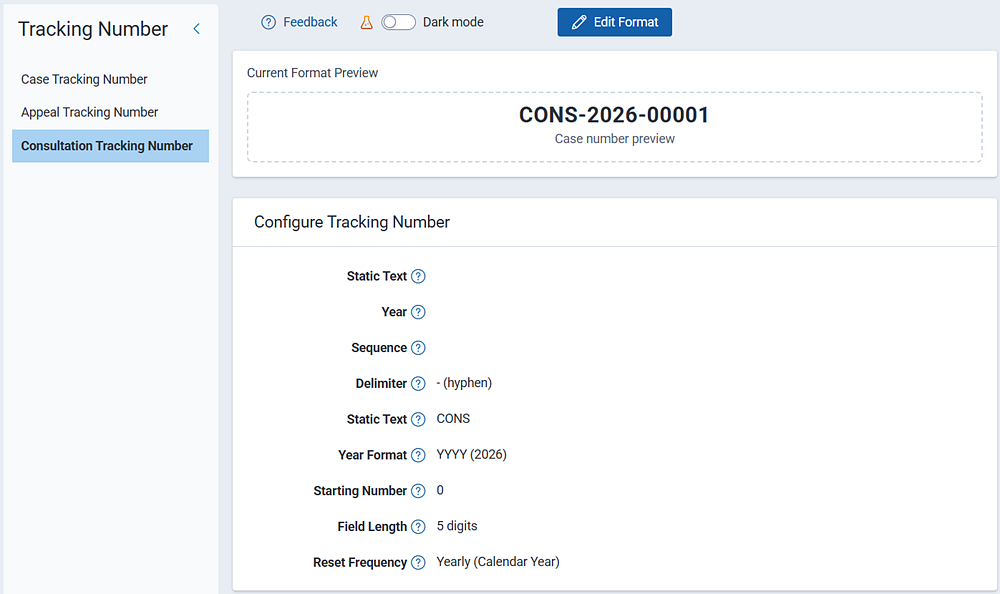Open help icon beside first Static Text
This screenshot has height=594, width=1000.
(418, 276)
